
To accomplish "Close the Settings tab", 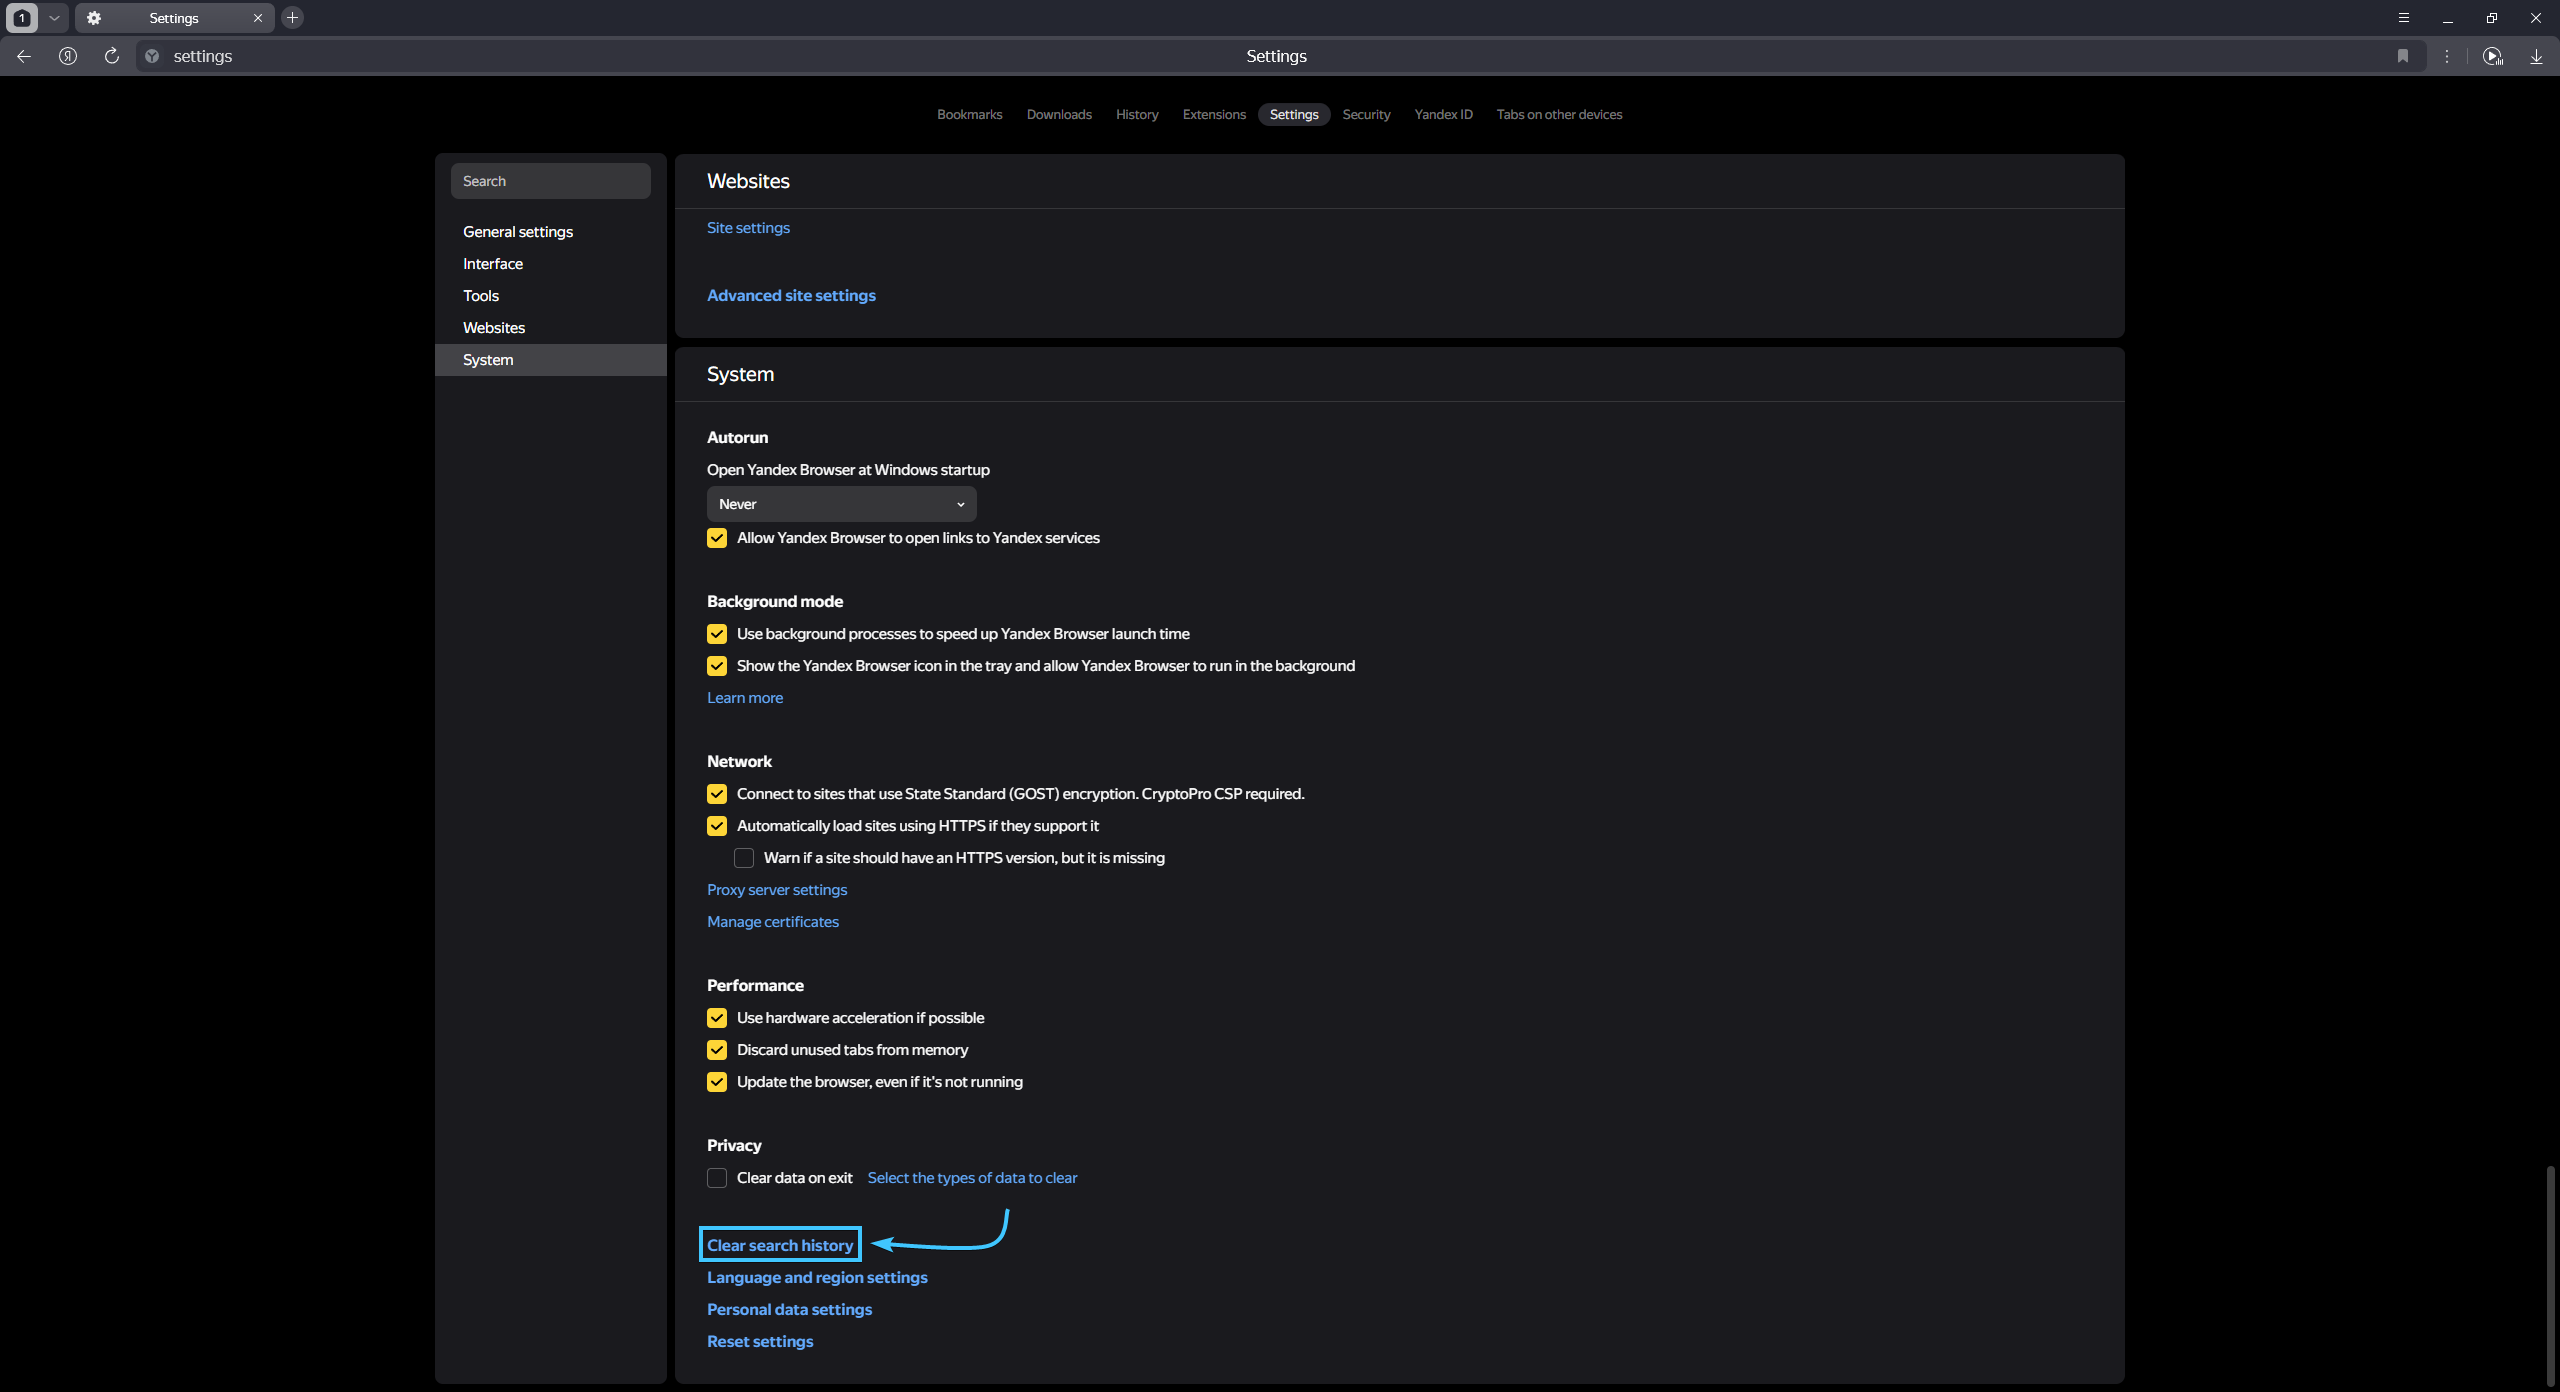I will click(258, 18).
